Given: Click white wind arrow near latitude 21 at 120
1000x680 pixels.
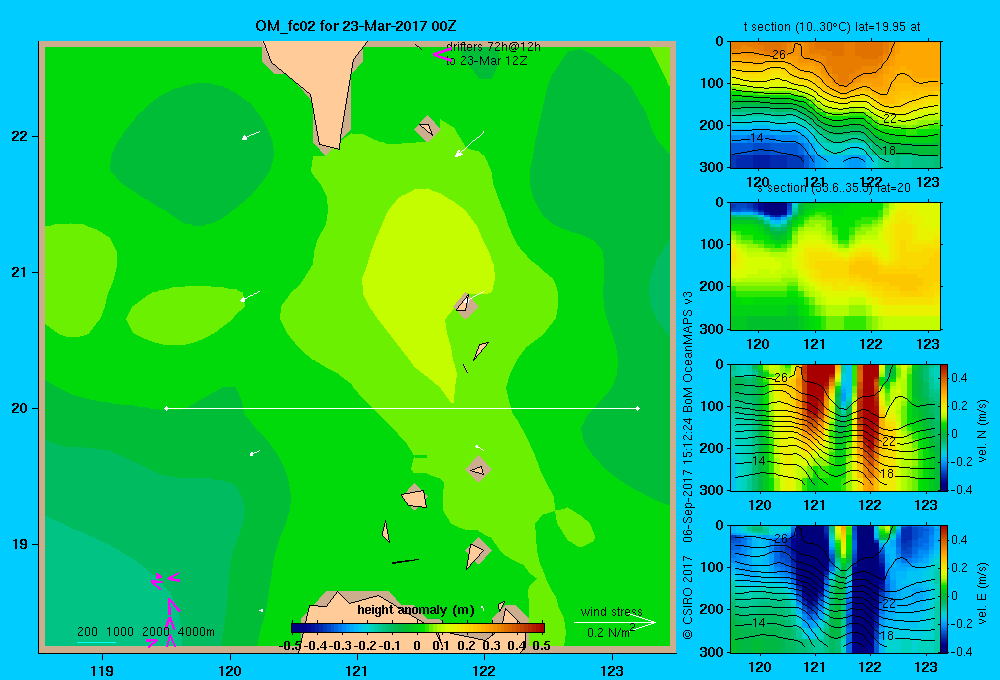Looking at the screenshot, I should click(x=250, y=297).
